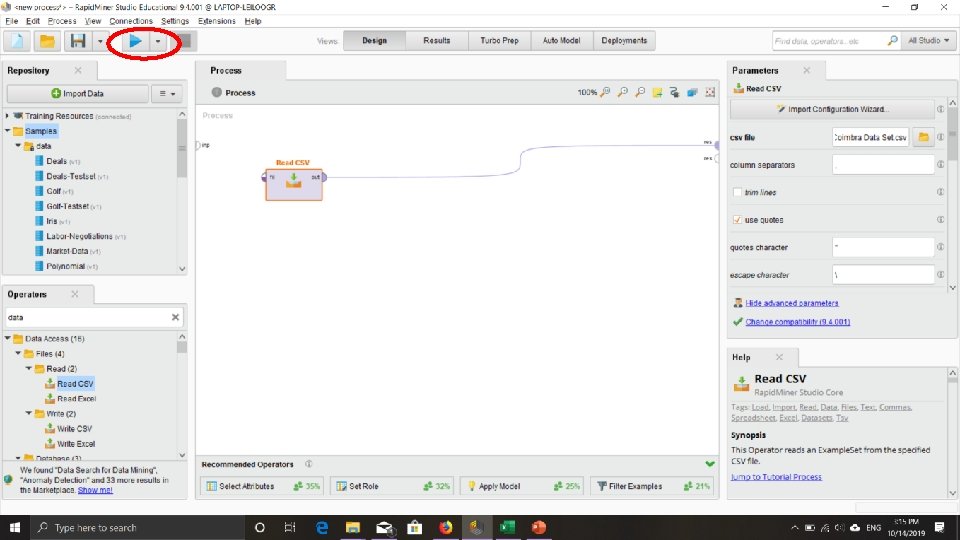This screenshot has width=960, height=540.
Task: Click the info icon next to use quotes
Action: point(940,219)
